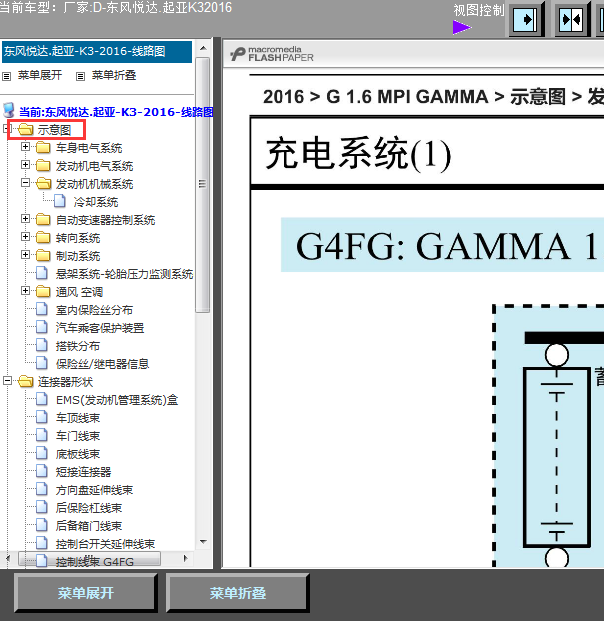Collapse the 示意图 root node
The height and width of the screenshot is (622, 604).
5,128
